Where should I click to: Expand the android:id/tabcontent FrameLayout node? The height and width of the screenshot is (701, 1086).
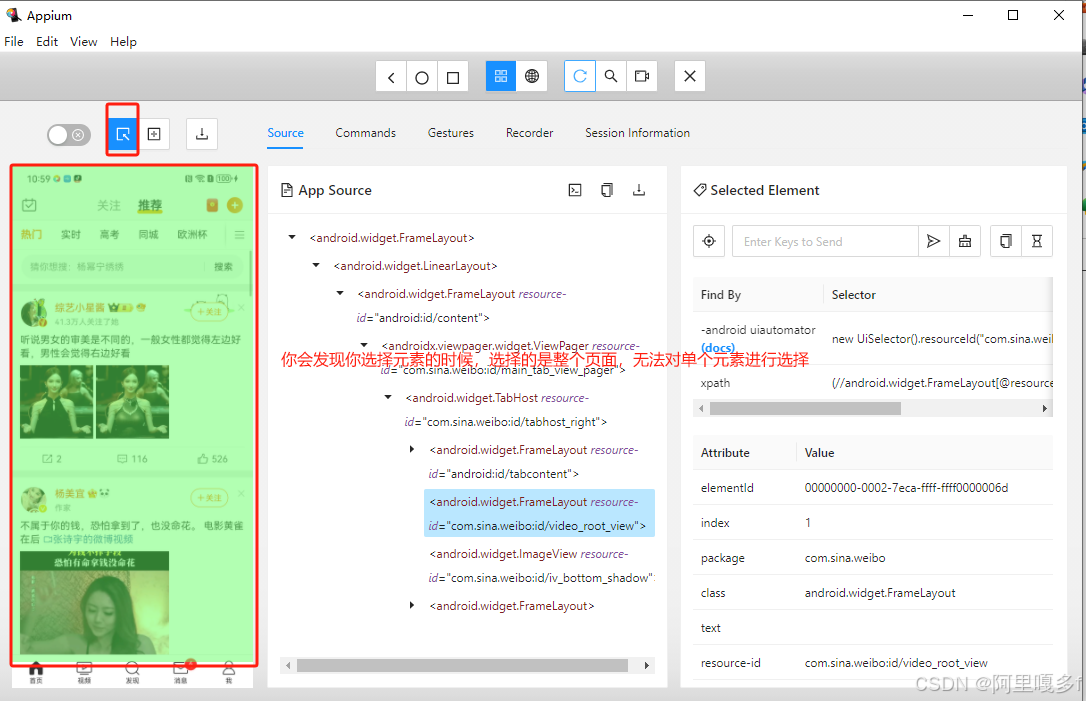(412, 450)
